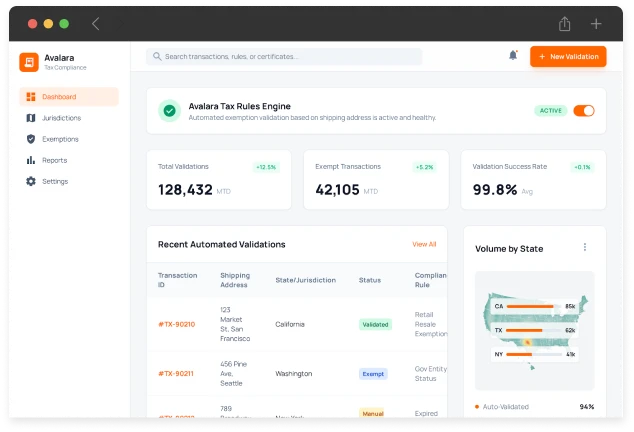Viewport: 634px width, 432px height.
Task: Click the Jurisdictions map icon
Action: [31, 118]
